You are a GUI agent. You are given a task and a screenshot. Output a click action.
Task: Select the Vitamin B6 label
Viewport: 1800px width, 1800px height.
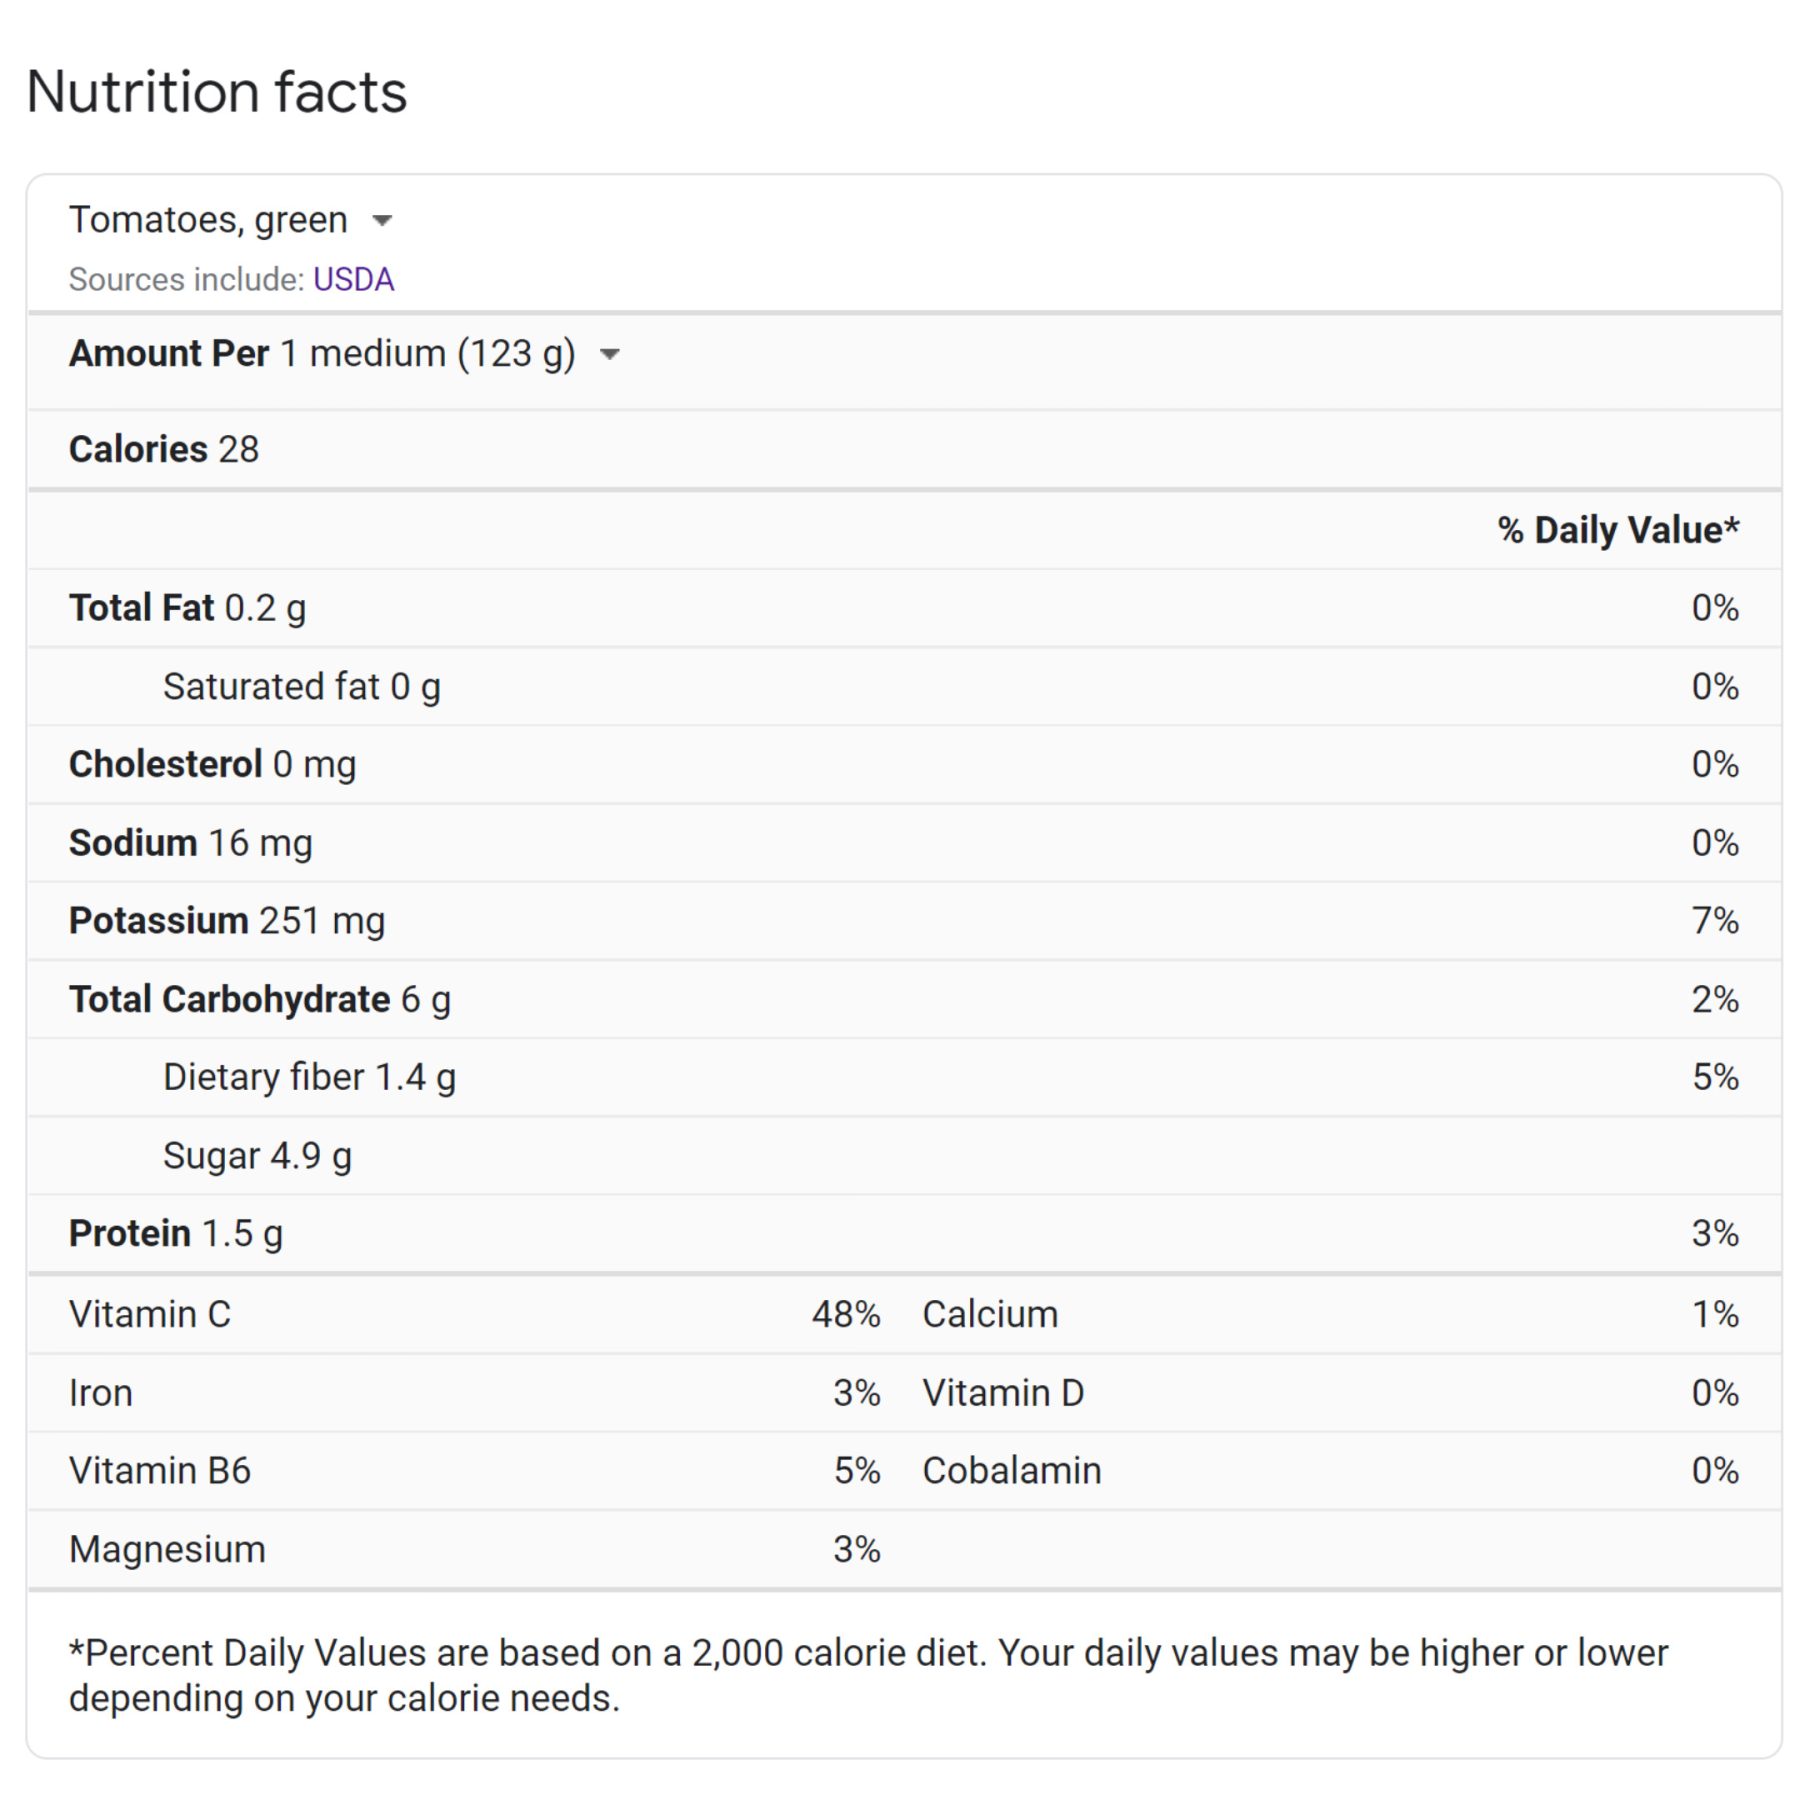159,1471
